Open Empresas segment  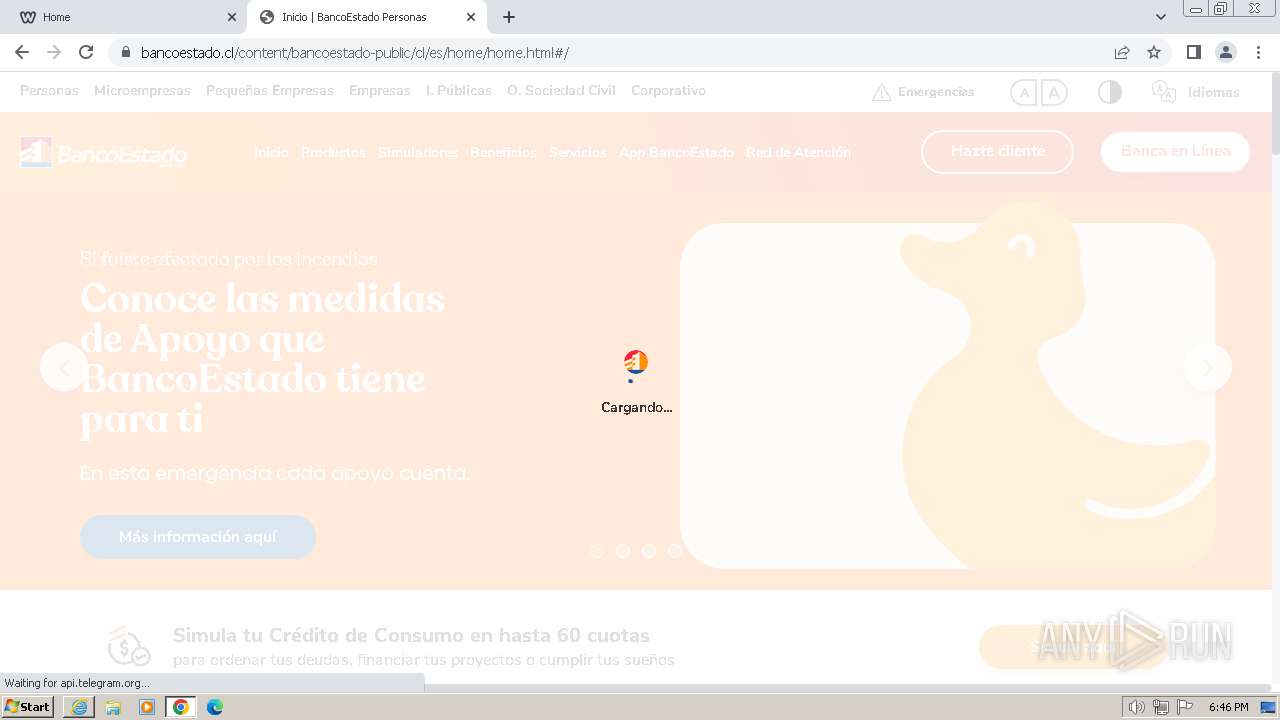tap(380, 90)
